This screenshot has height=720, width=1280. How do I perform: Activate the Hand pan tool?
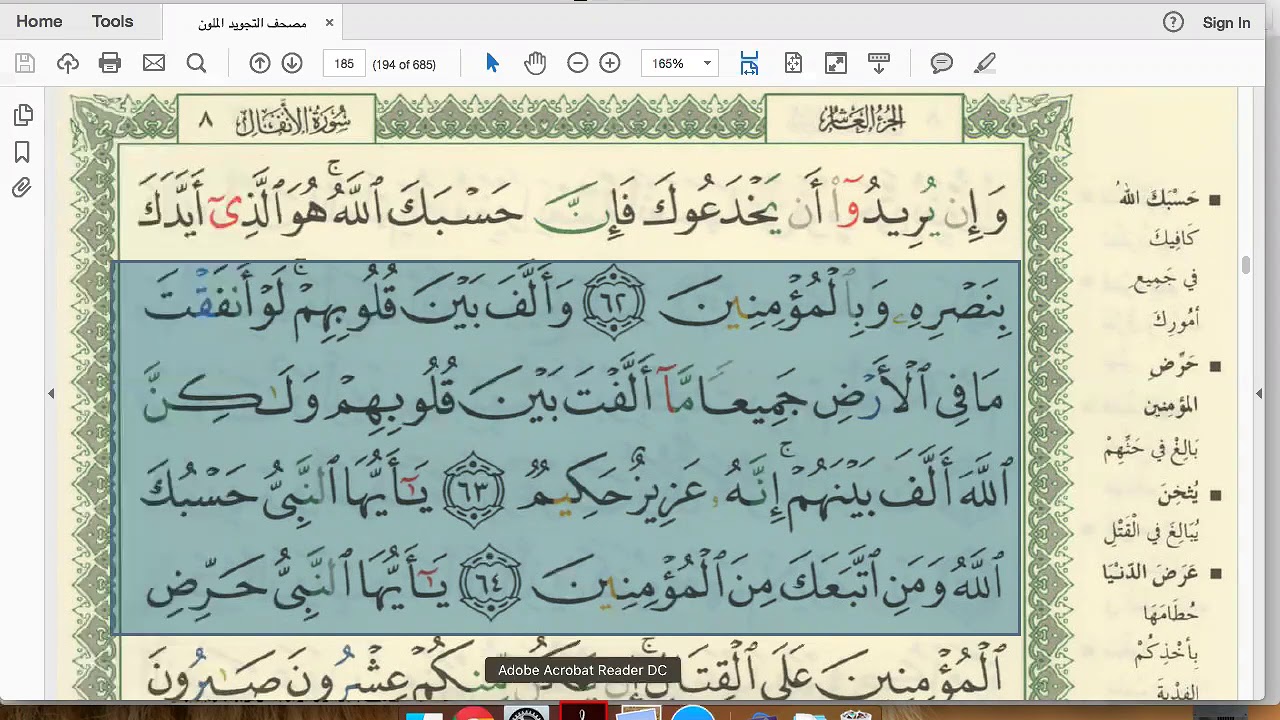point(535,63)
